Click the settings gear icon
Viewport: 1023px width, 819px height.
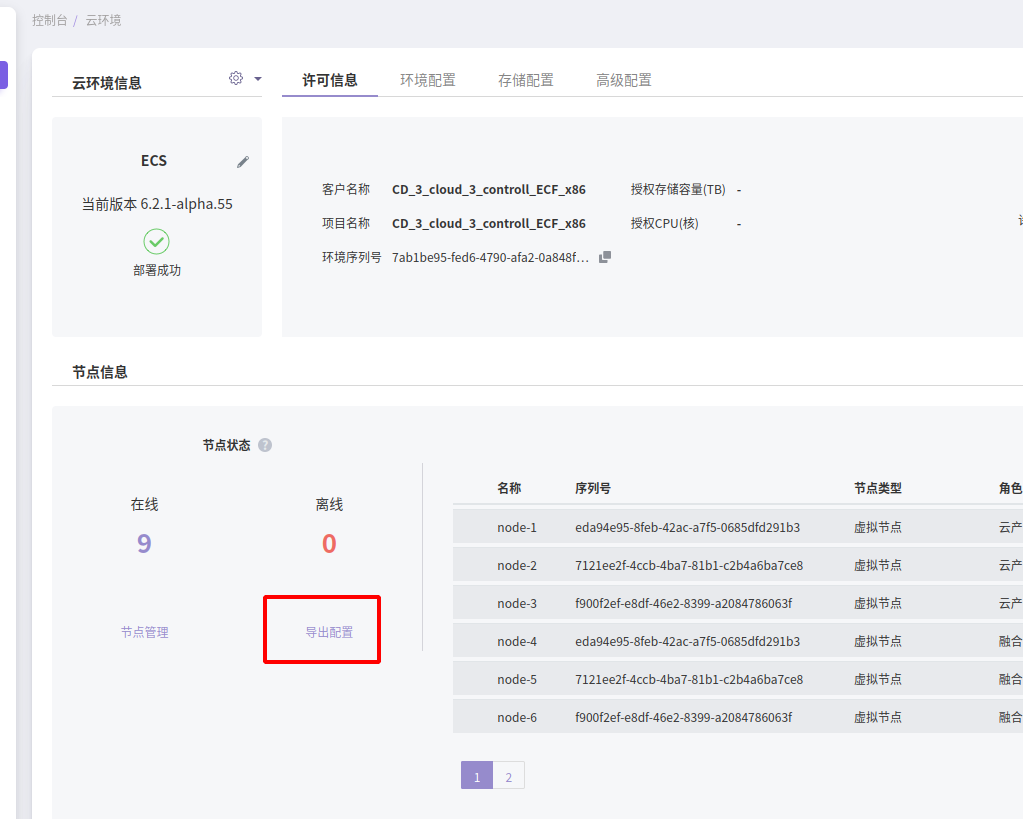pos(236,78)
